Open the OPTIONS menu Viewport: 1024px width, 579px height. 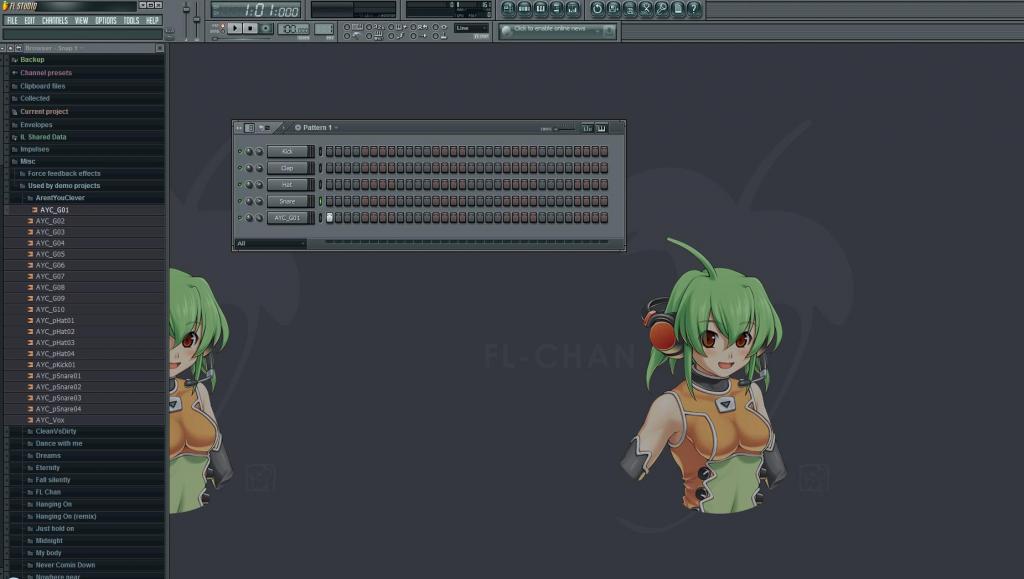pos(106,20)
